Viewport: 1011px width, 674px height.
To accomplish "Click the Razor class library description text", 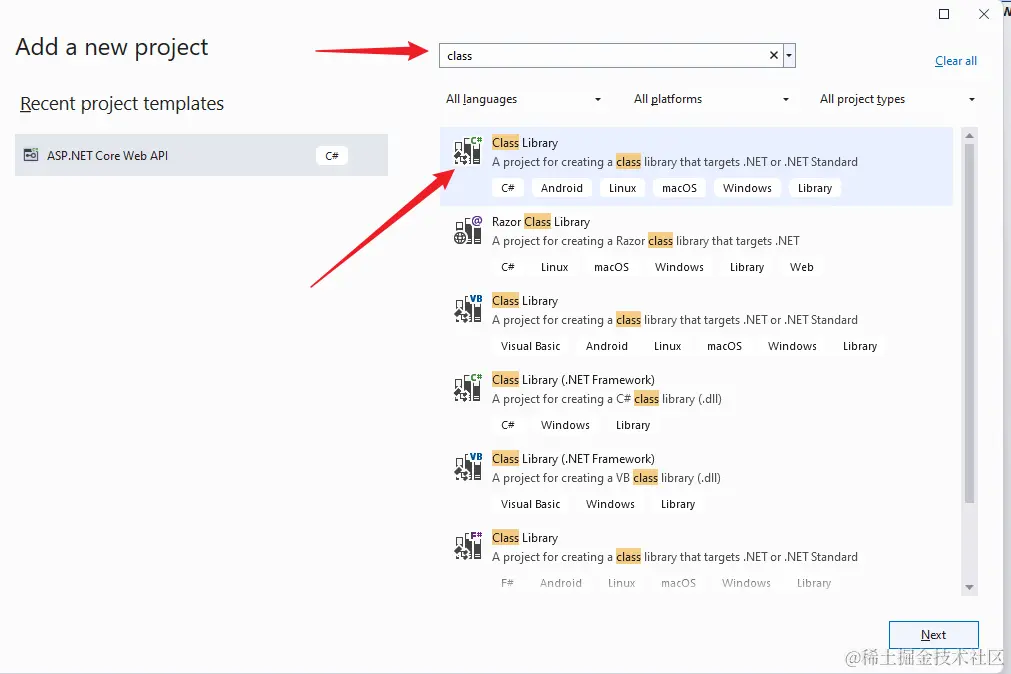I will 645,241.
